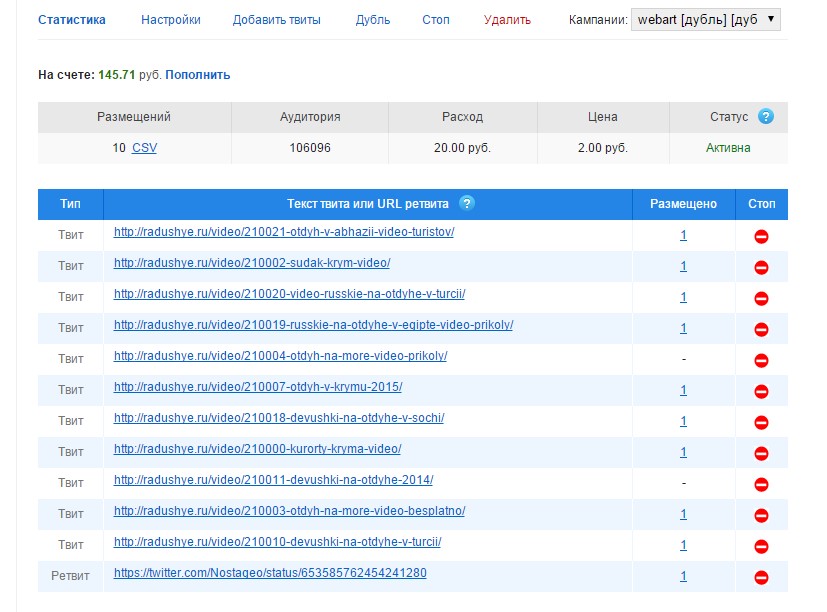This screenshot has width=827, height=612.
Task: Open the otdyh-v-krymu-2015 URL
Action: (x=258, y=387)
